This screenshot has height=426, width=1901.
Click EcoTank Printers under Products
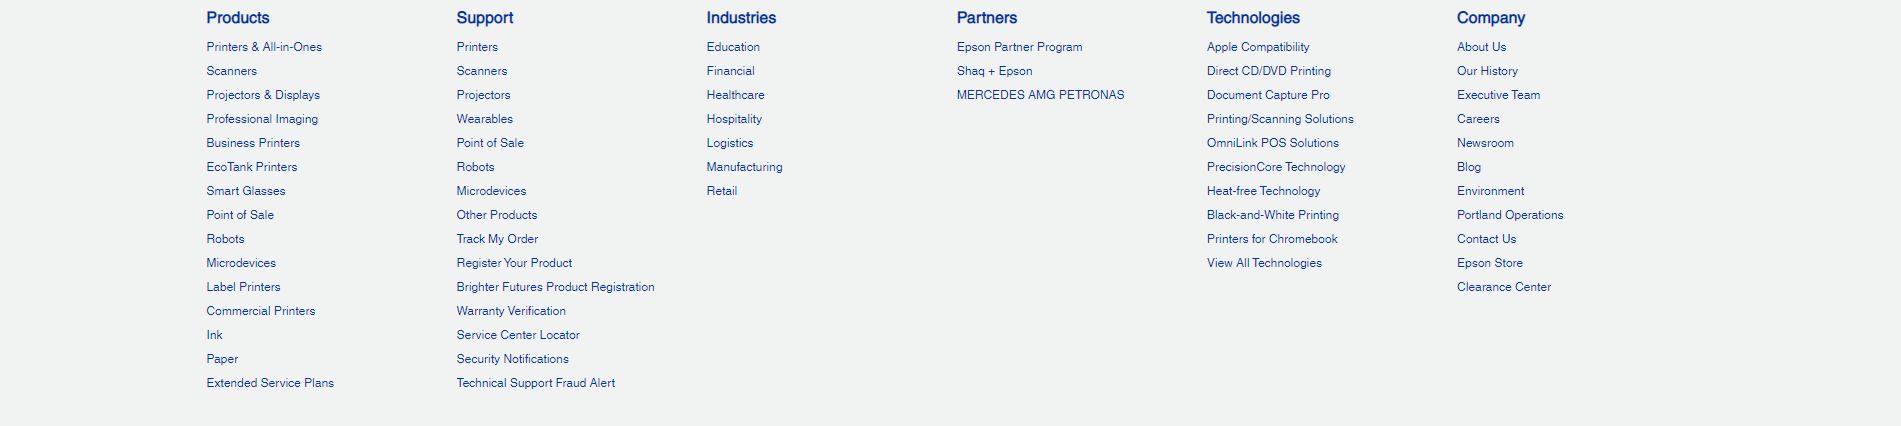pos(252,167)
